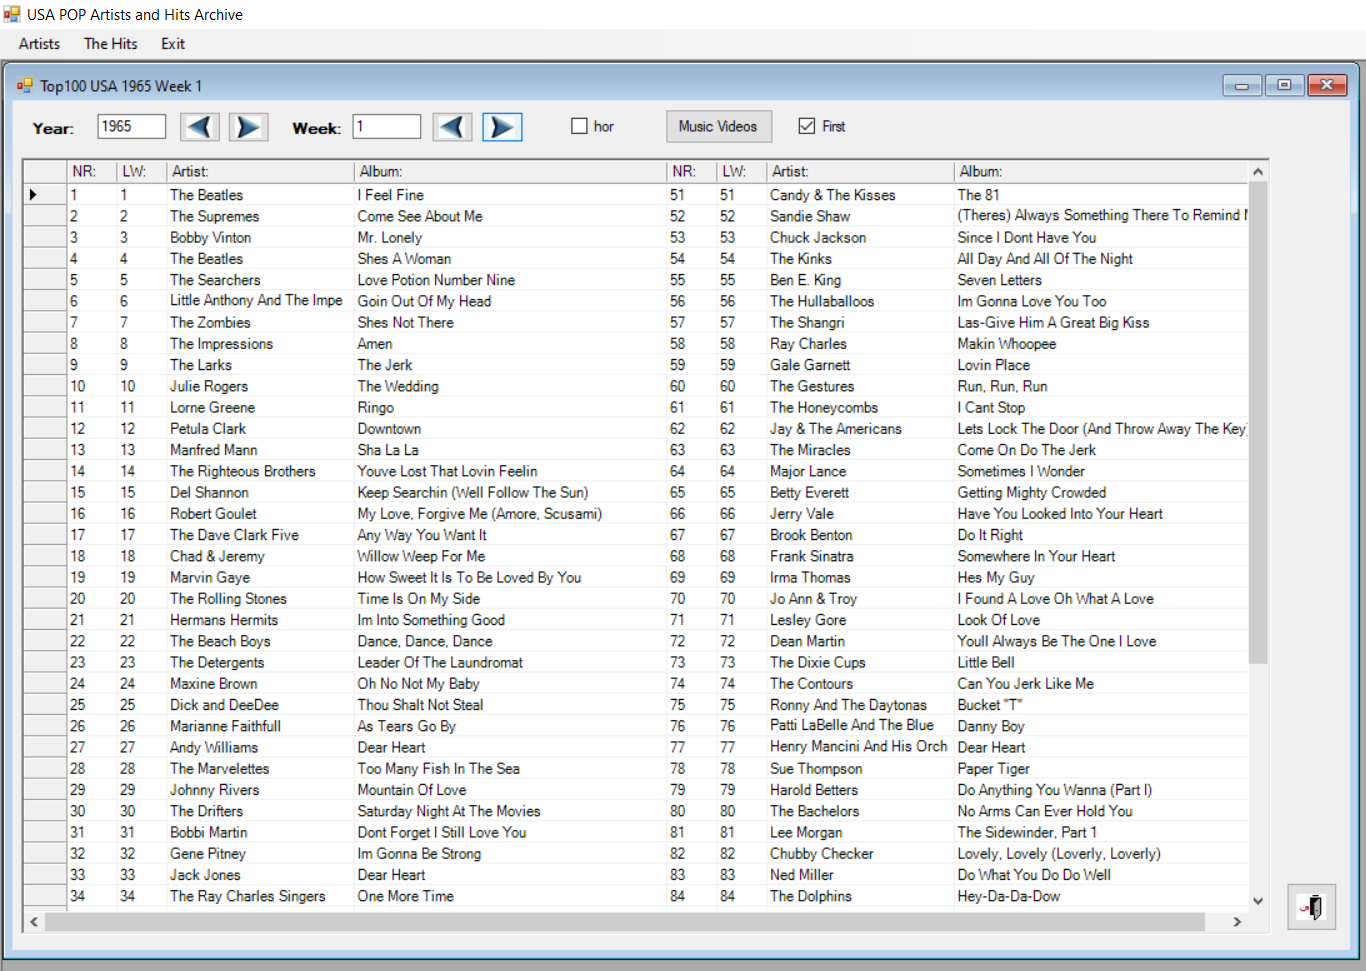
Task: Click the Top100 window title icon
Action: (25, 86)
